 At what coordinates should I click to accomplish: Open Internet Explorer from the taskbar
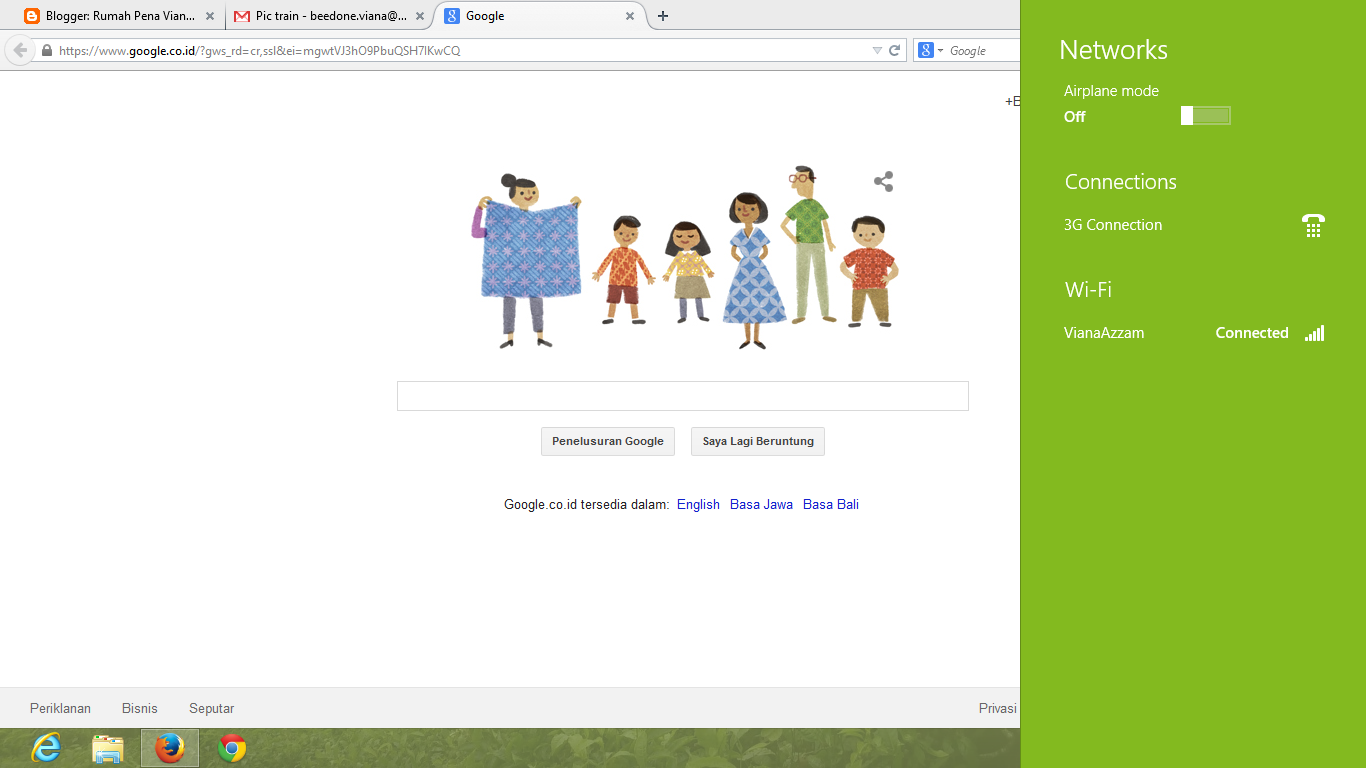(46, 748)
